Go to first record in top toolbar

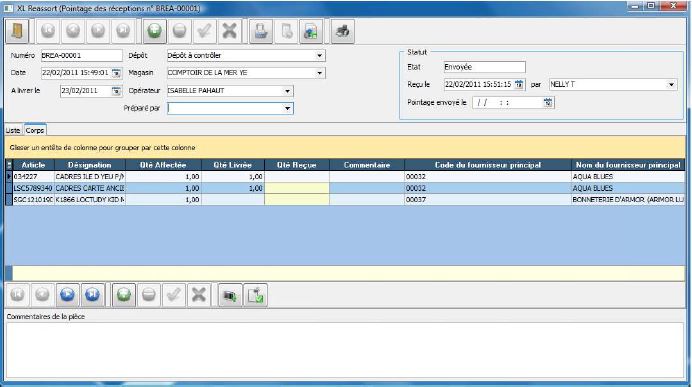coord(48,31)
